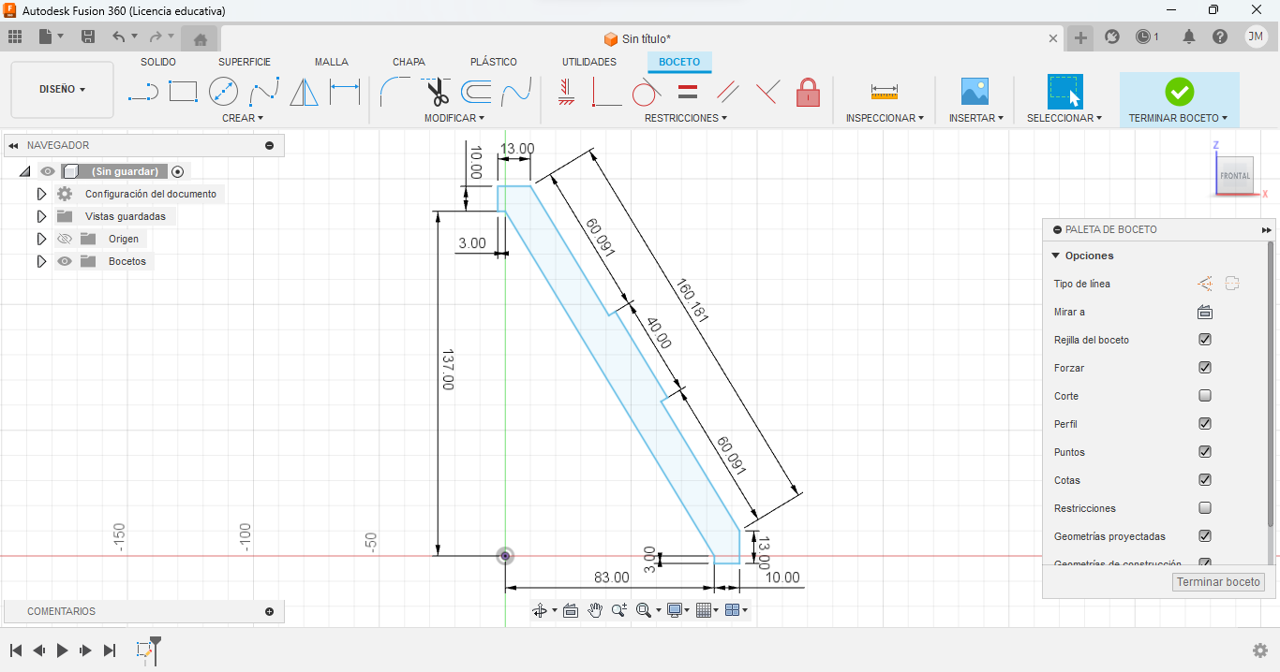Click the Insert image icon
The height and width of the screenshot is (672, 1280).
(x=975, y=92)
